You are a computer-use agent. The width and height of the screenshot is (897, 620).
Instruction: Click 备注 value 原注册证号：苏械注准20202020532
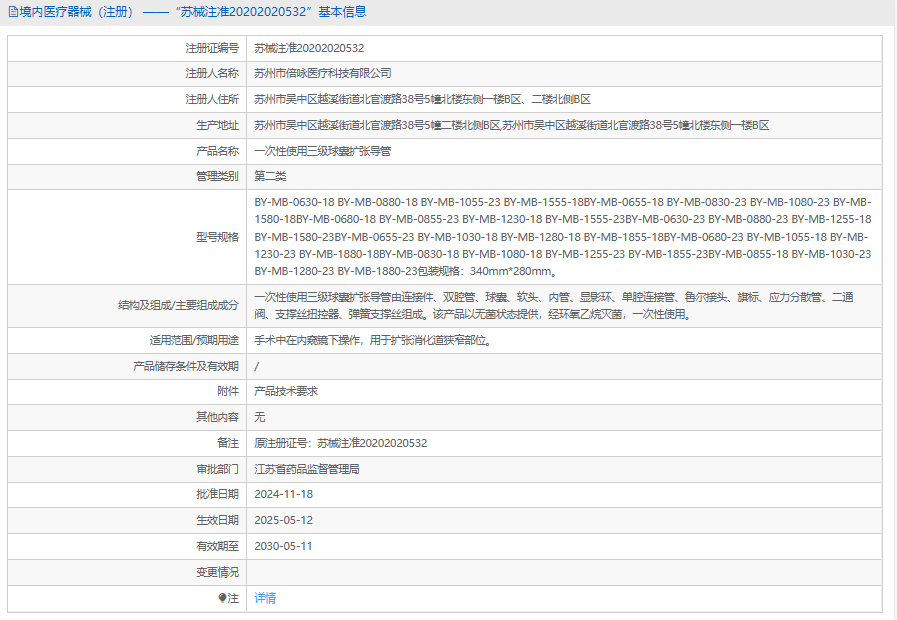[x=340, y=444]
